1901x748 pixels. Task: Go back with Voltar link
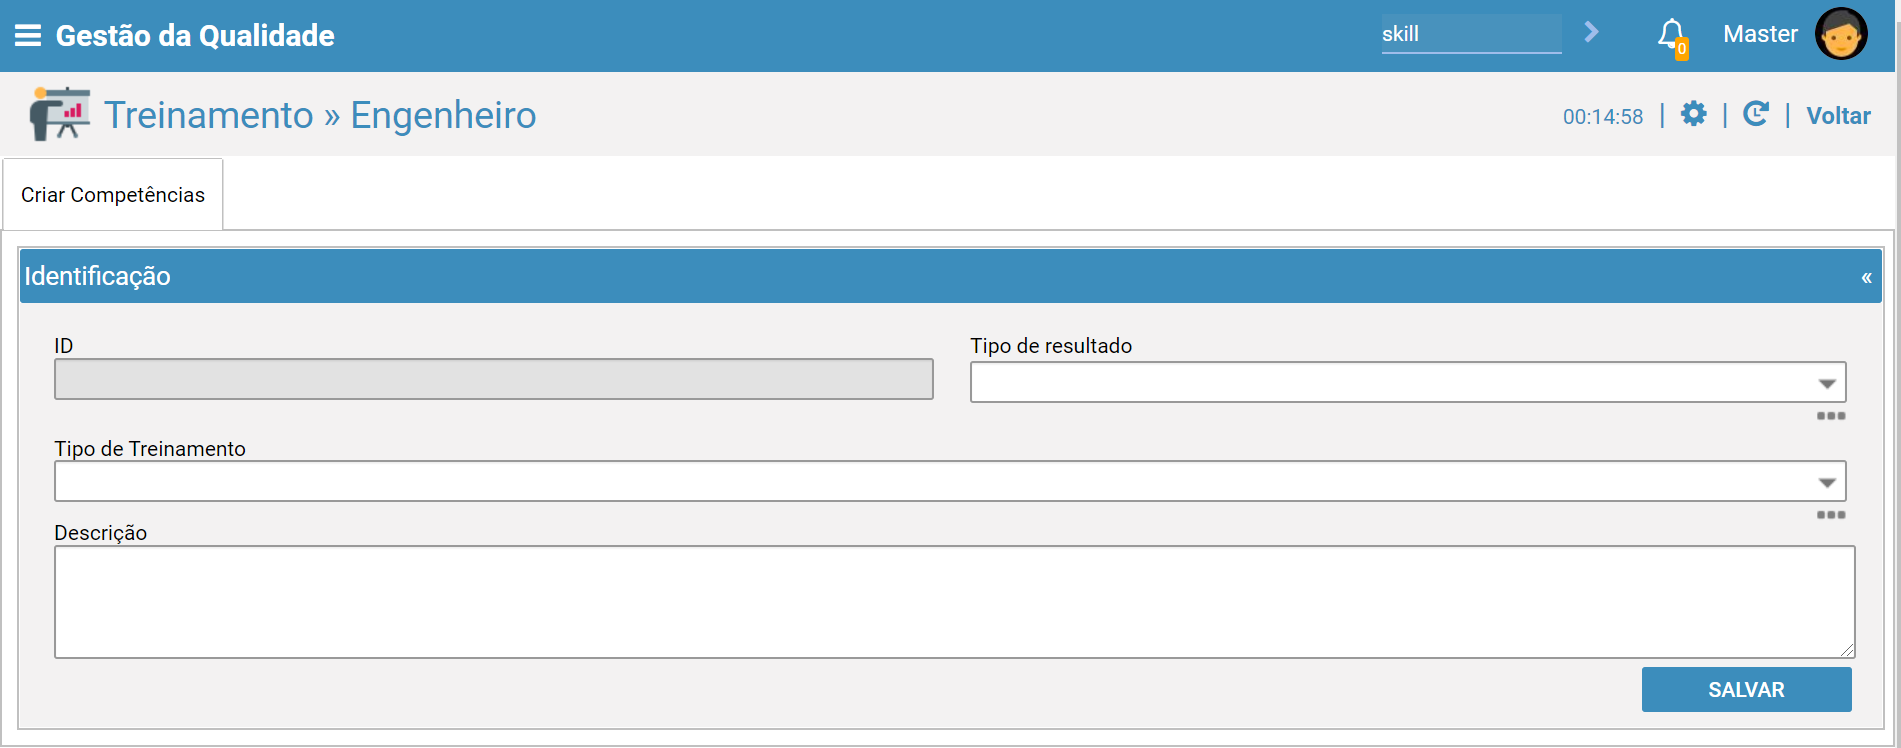tap(1838, 116)
